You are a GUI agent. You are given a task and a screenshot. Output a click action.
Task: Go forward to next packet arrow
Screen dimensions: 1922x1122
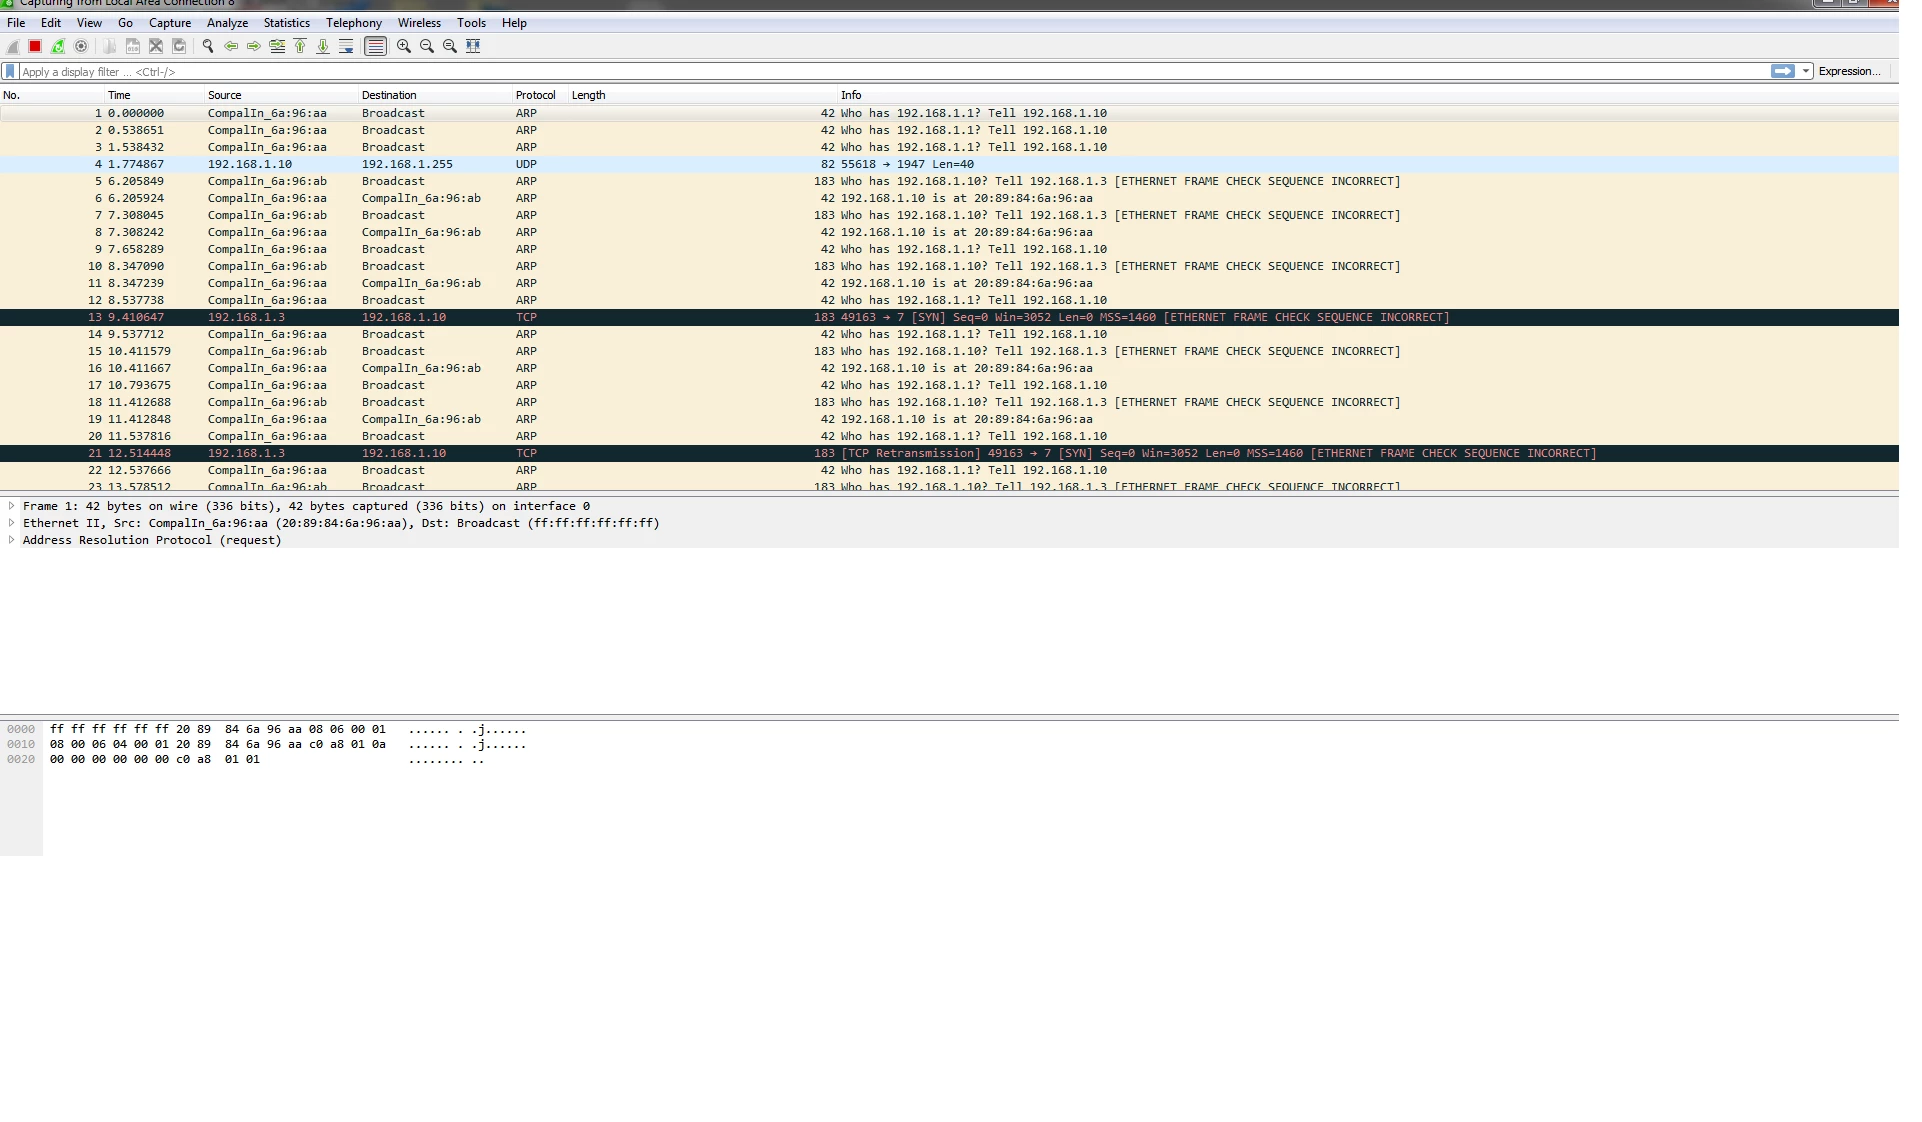pyautogui.click(x=254, y=46)
